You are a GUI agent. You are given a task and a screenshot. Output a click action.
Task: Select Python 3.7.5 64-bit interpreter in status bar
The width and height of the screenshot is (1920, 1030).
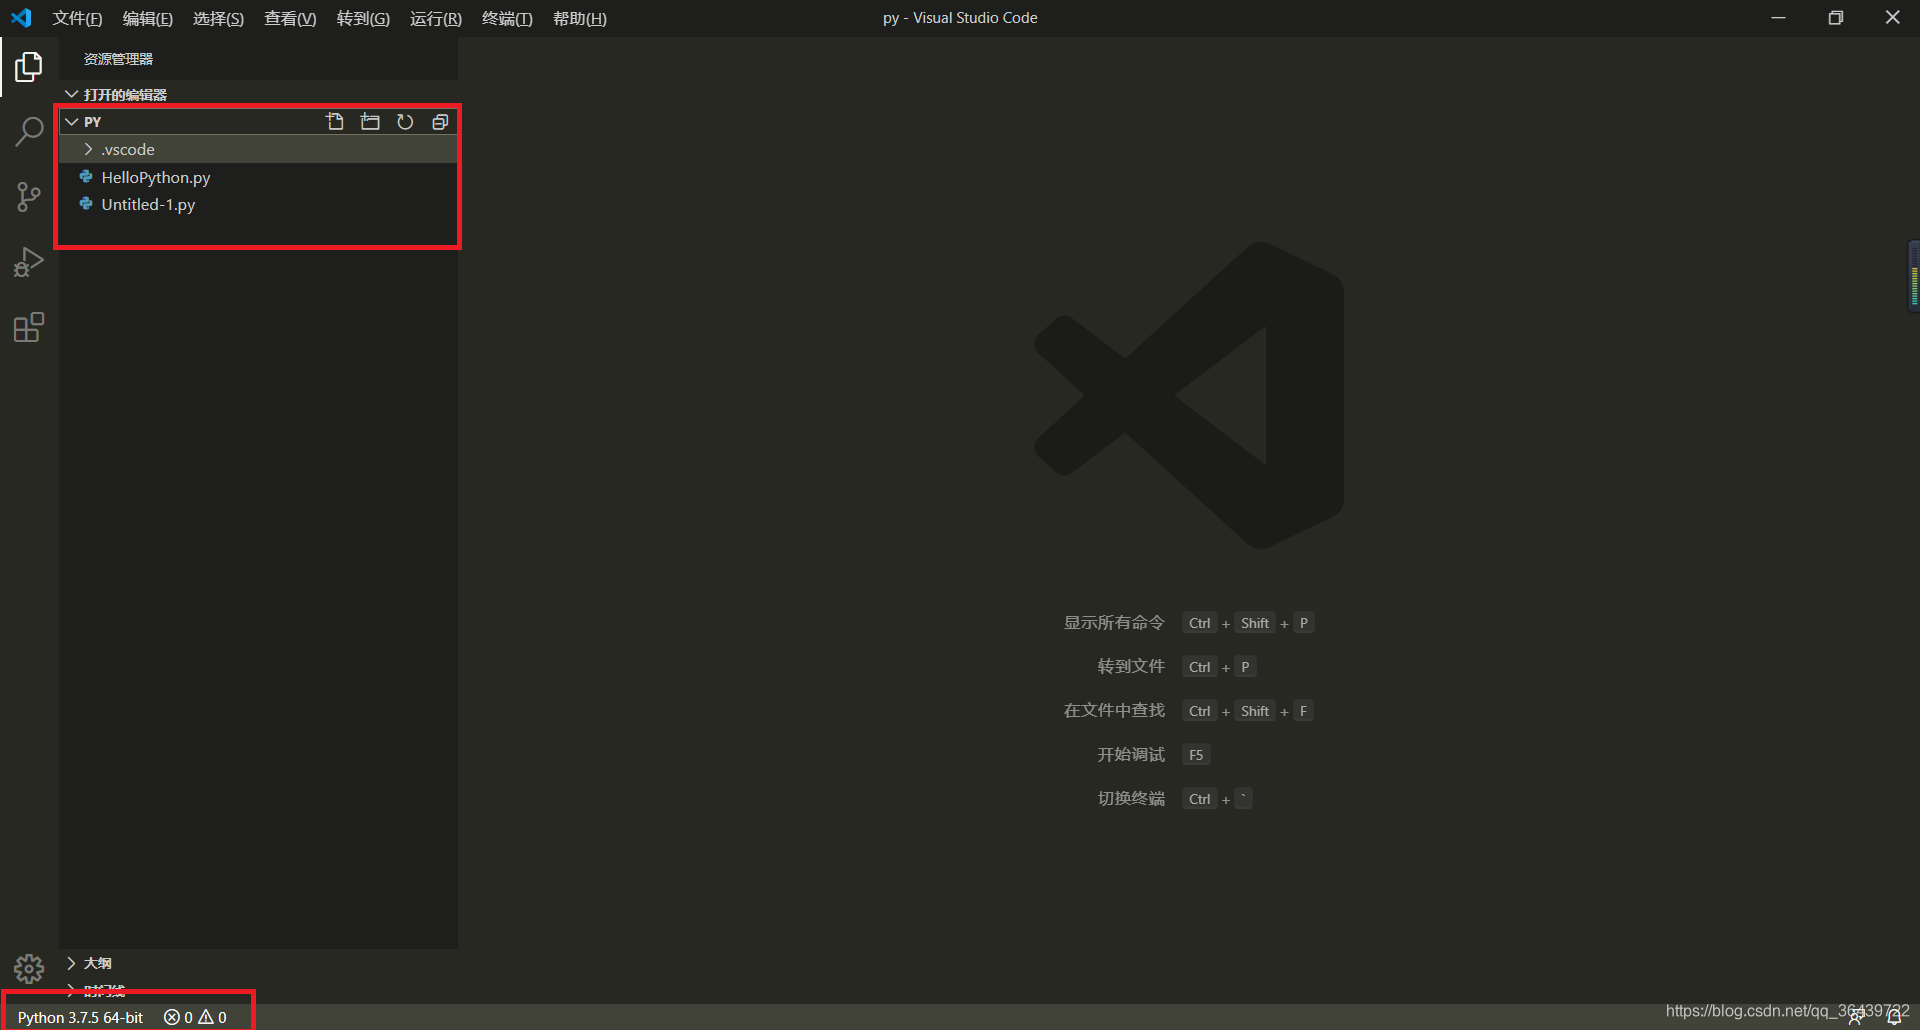click(x=80, y=1017)
